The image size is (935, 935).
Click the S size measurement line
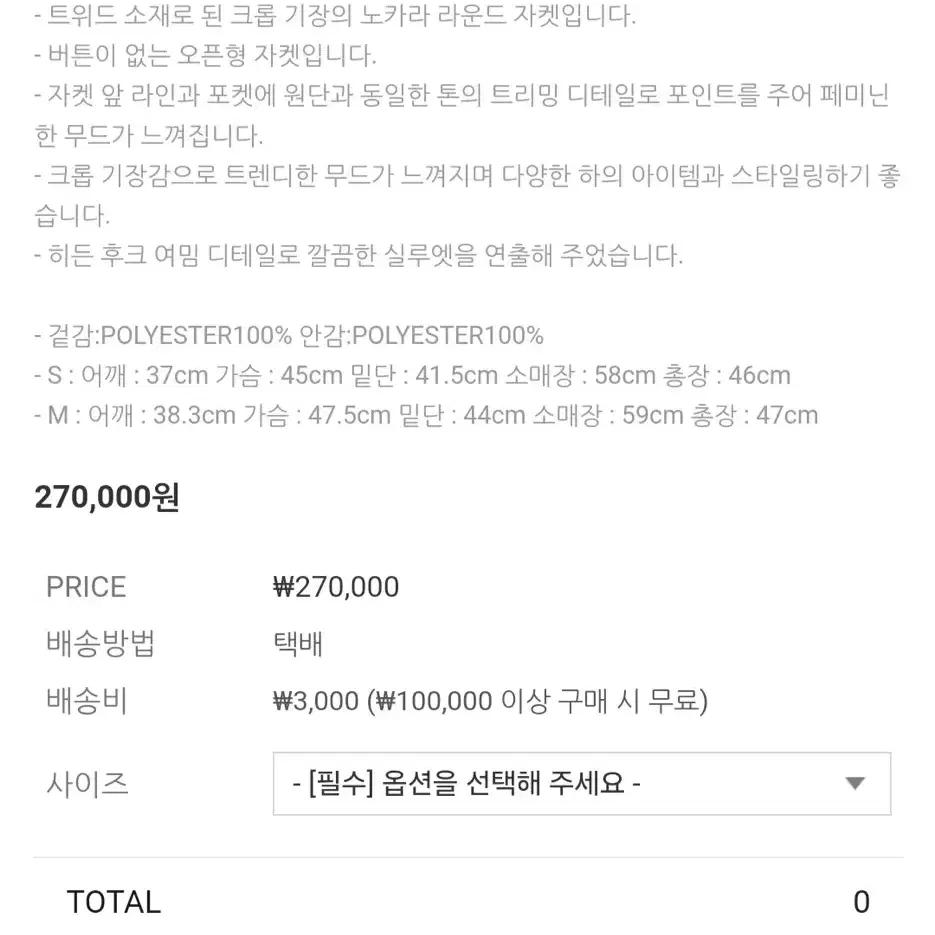coord(413,375)
